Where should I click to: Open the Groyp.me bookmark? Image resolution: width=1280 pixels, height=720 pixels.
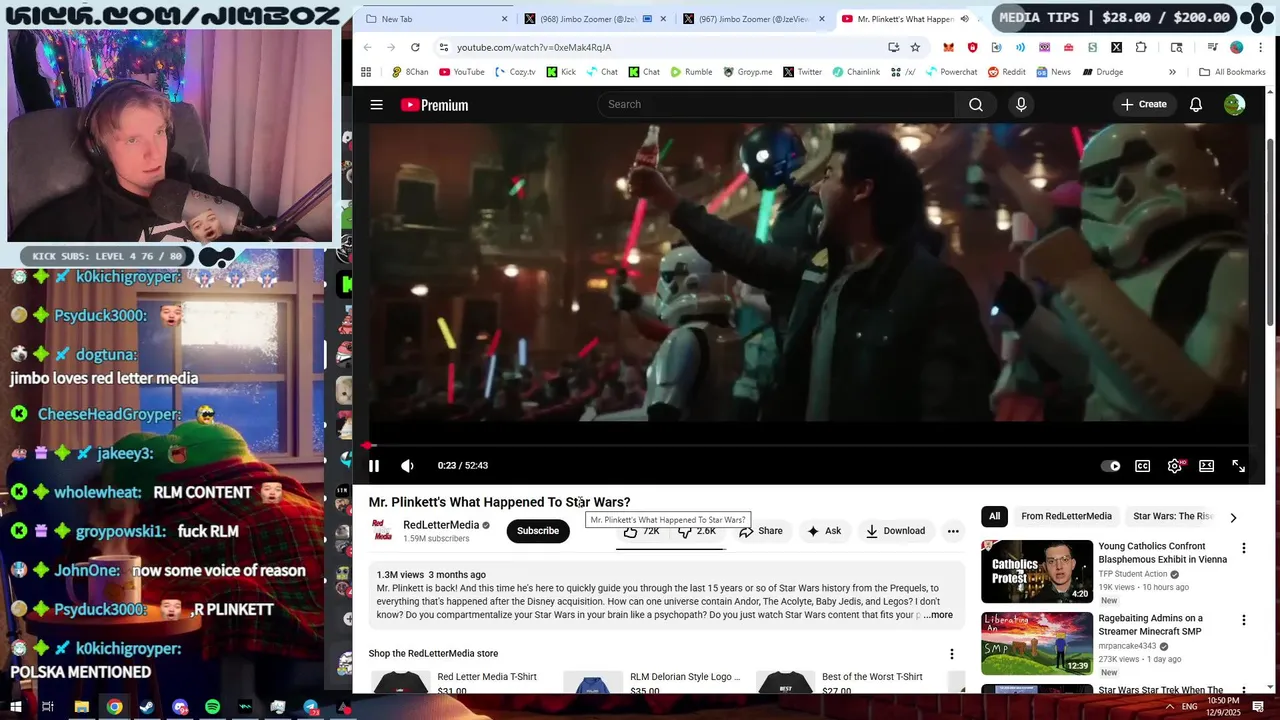click(748, 72)
